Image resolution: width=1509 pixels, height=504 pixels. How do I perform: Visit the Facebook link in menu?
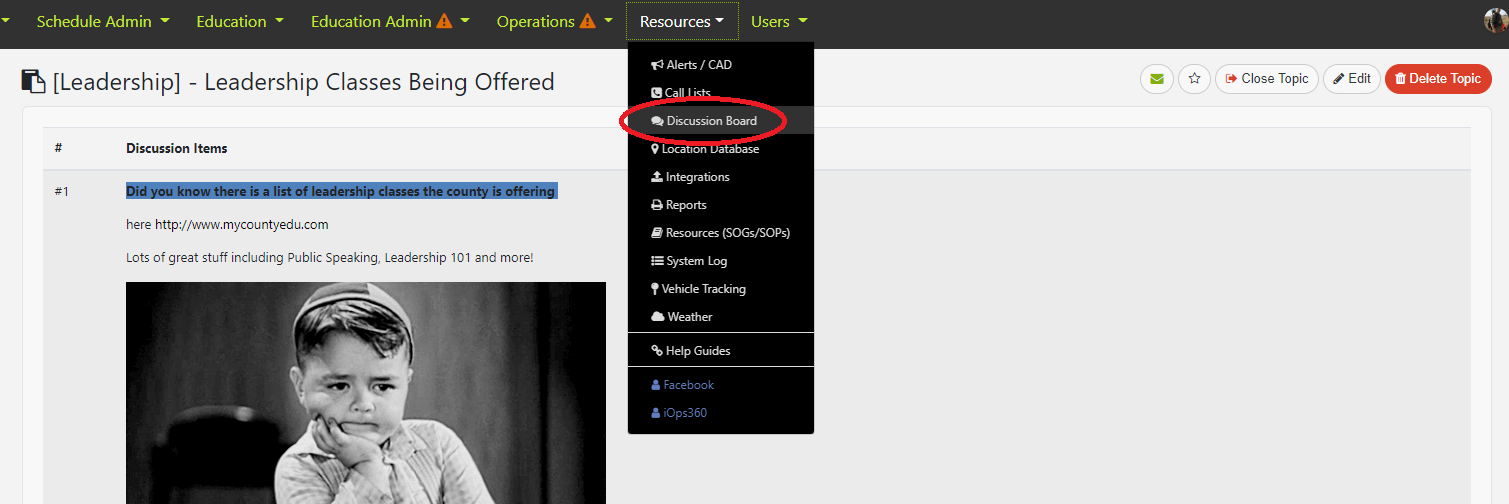721,385
